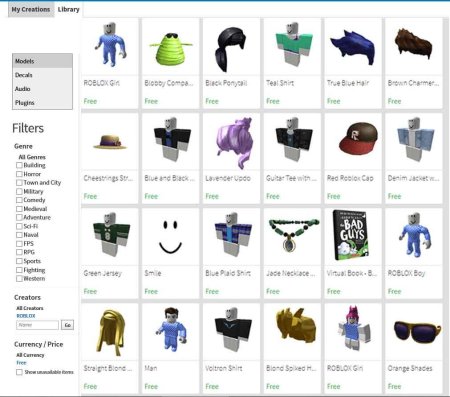
Task: Check the Horror genre filter
Action: coord(19,174)
